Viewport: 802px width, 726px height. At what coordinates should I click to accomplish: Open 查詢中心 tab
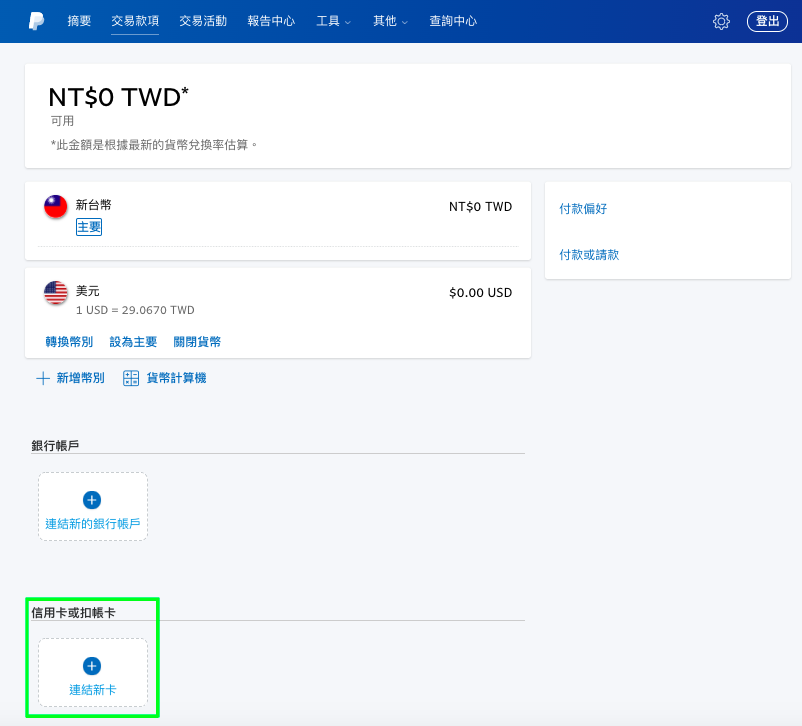[453, 21]
